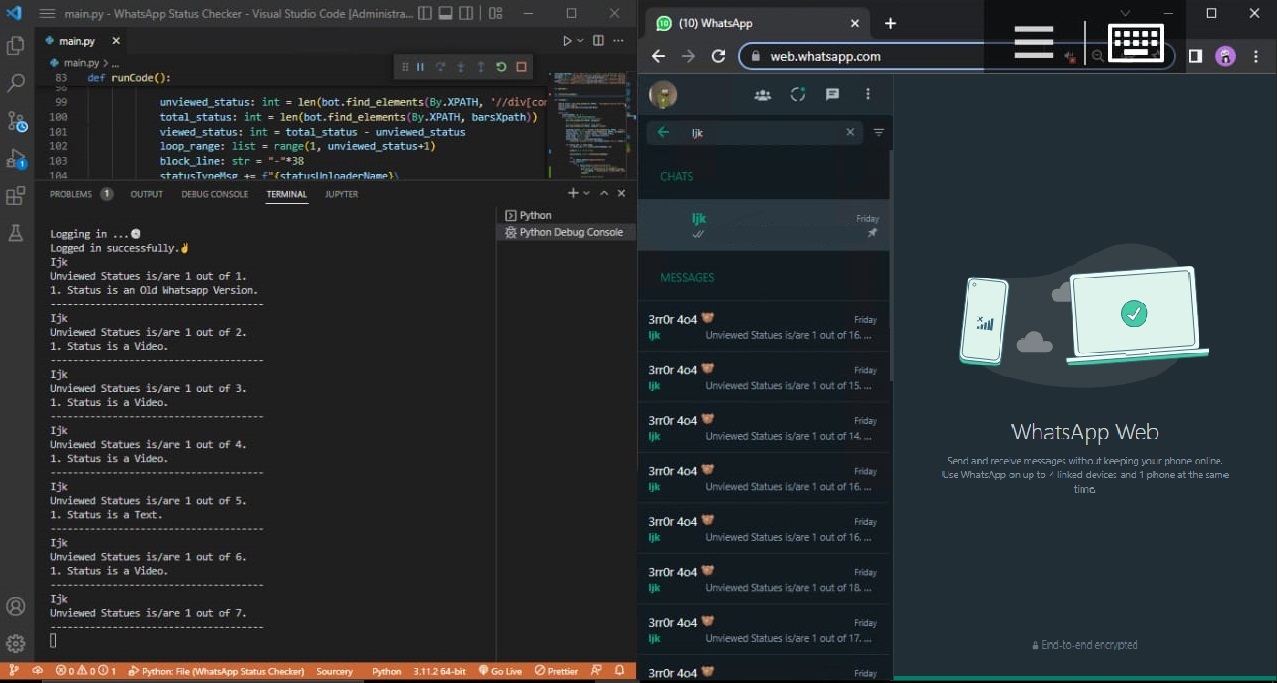Image resolution: width=1277 pixels, height=683 pixels.
Task: Close the main.py editor tab
Action: 116,41
